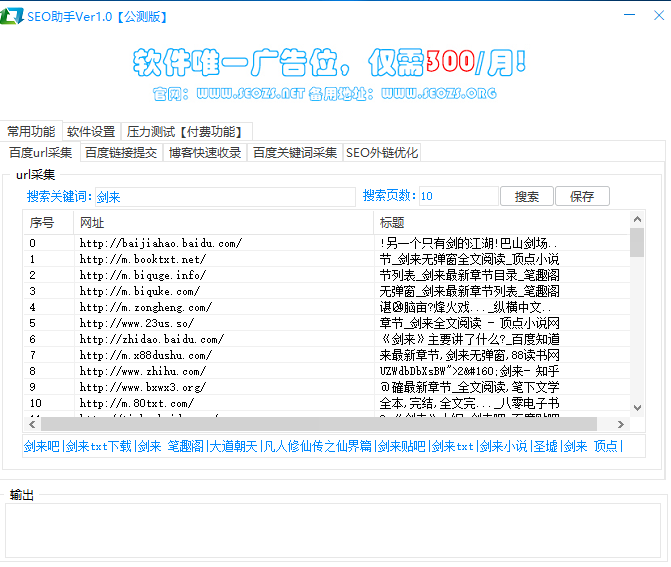Image resolution: width=671 pixels, height=567 pixels.
Task: Click the 保存 button
Action: [582, 196]
